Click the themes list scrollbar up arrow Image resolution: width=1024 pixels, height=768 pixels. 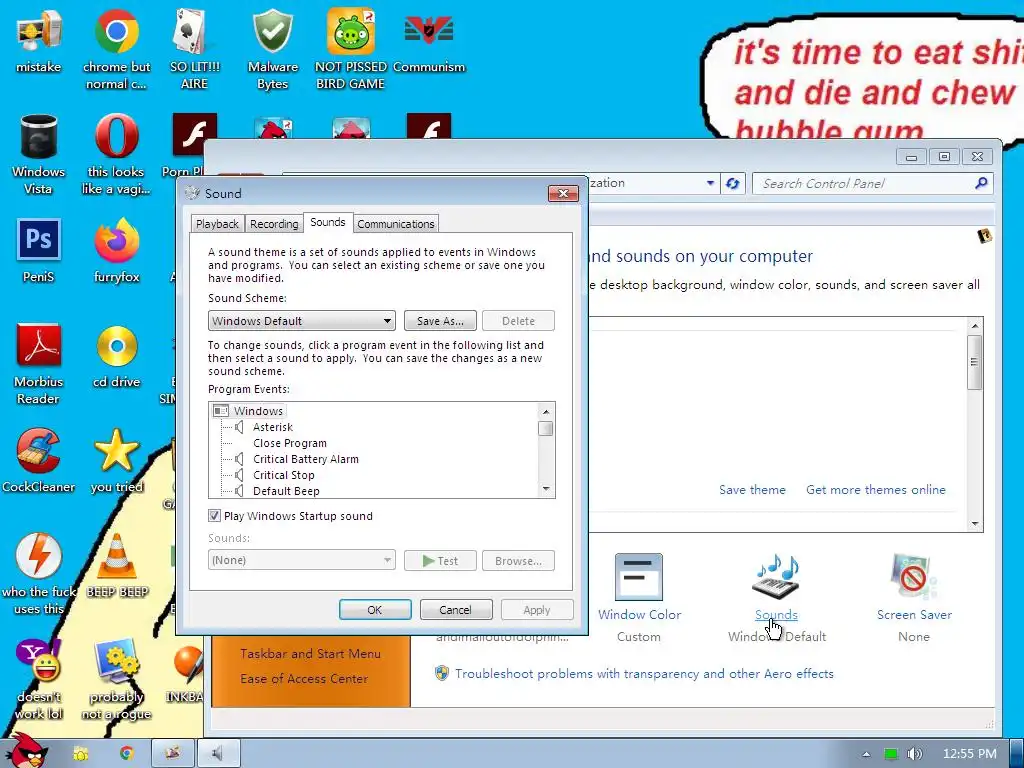(x=975, y=326)
